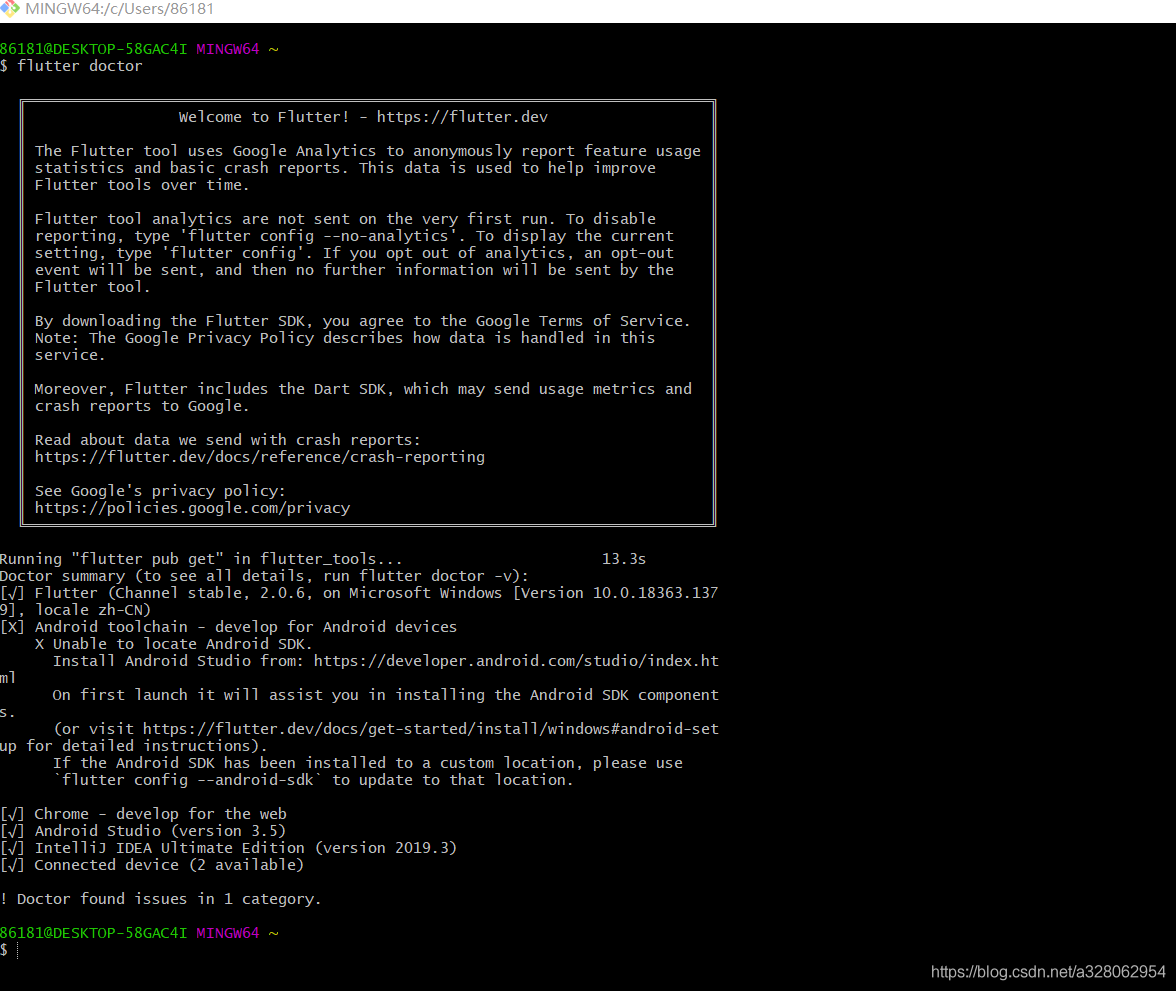Screen dimensions: 1176x991
Task: Click the 'Google Terms of Service' sentence
Action: point(362,321)
